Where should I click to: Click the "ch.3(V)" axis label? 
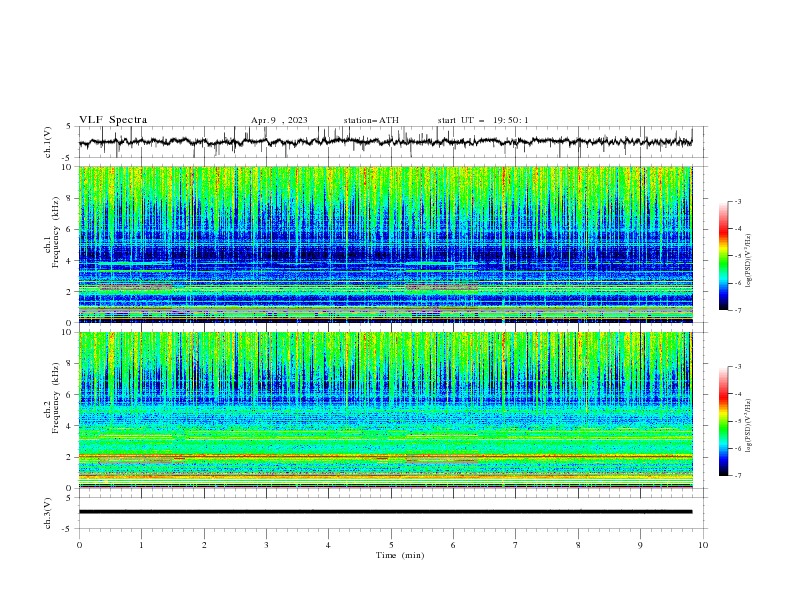tap(48, 513)
